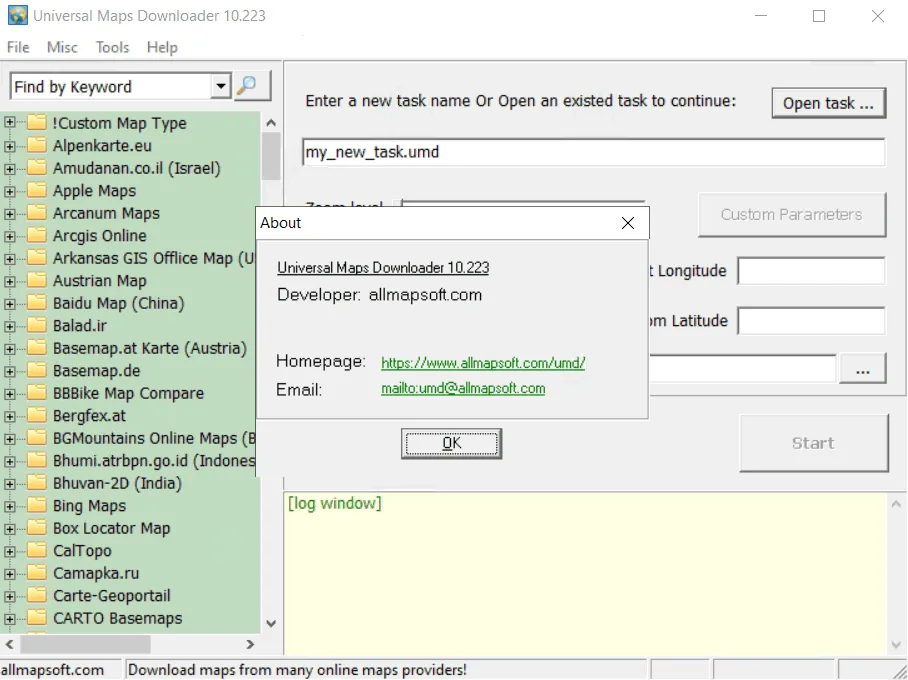Click the ... browse path button
Viewport: 908px width, 680px height.
(862, 368)
